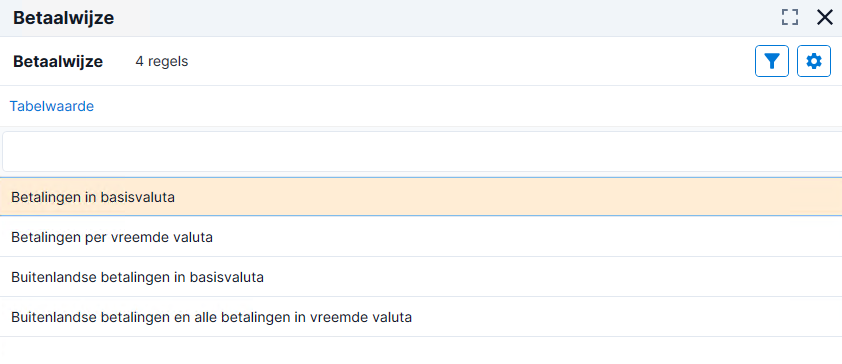
Task: Show view options via the cog button
Action: pyautogui.click(x=814, y=61)
